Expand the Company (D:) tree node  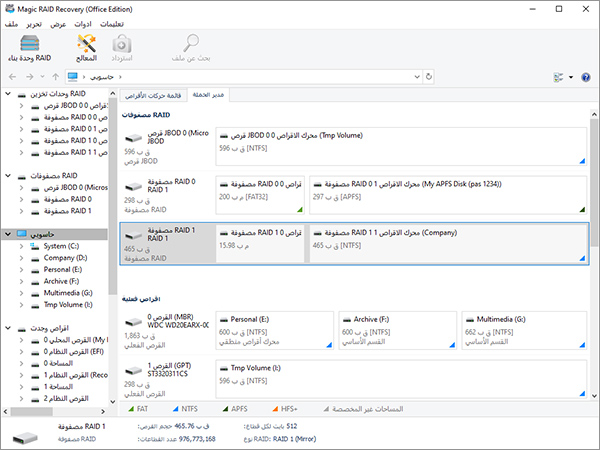click(21, 258)
